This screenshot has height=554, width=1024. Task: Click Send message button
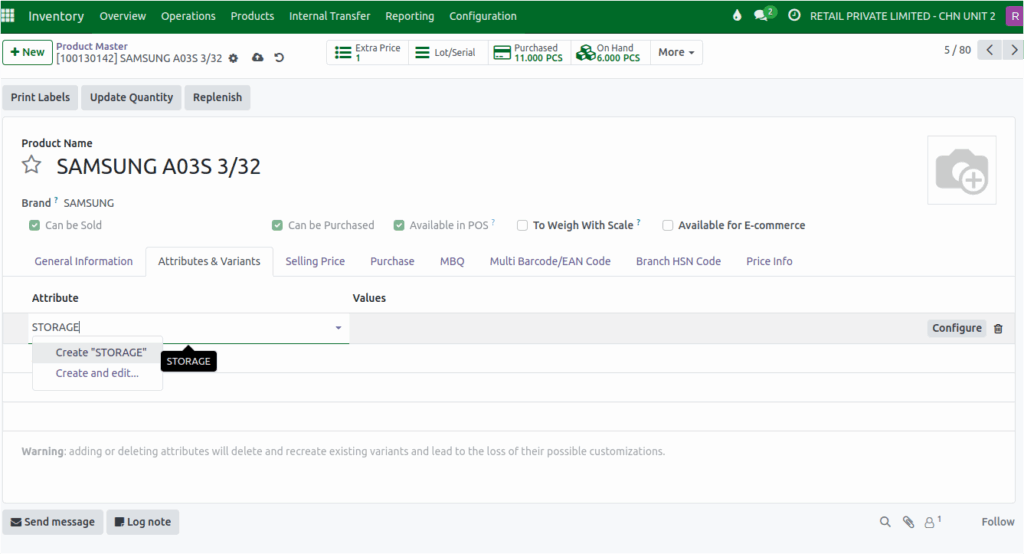(53, 522)
